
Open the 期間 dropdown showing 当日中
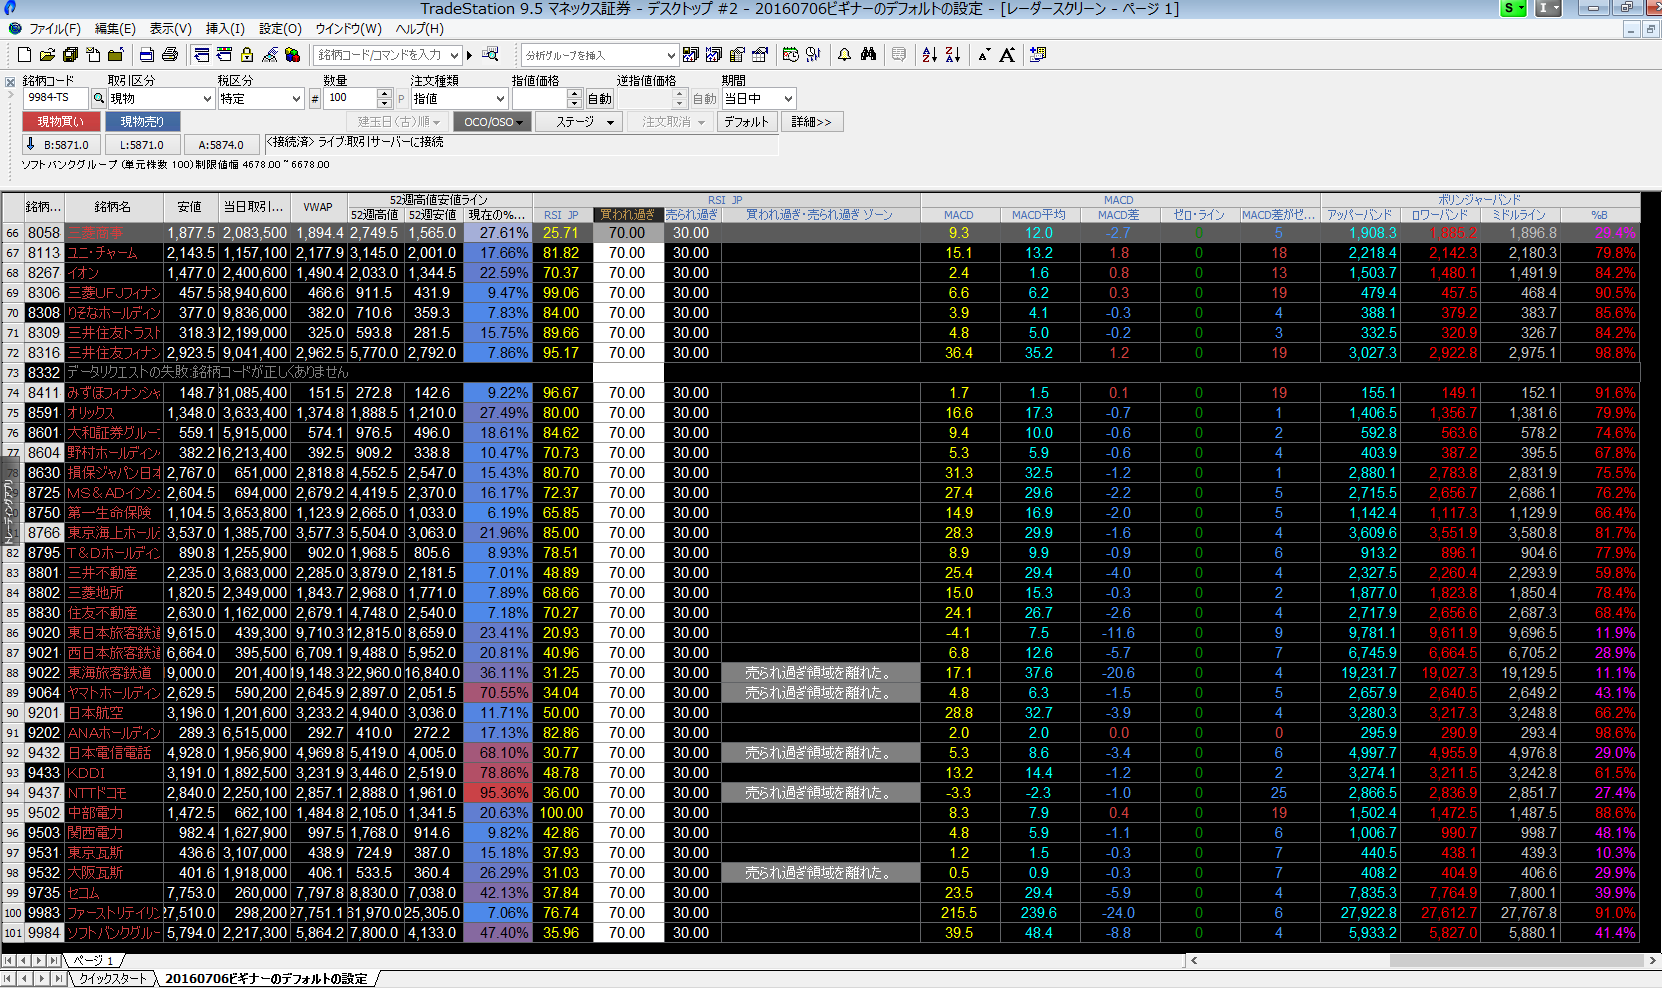[x=788, y=98]
